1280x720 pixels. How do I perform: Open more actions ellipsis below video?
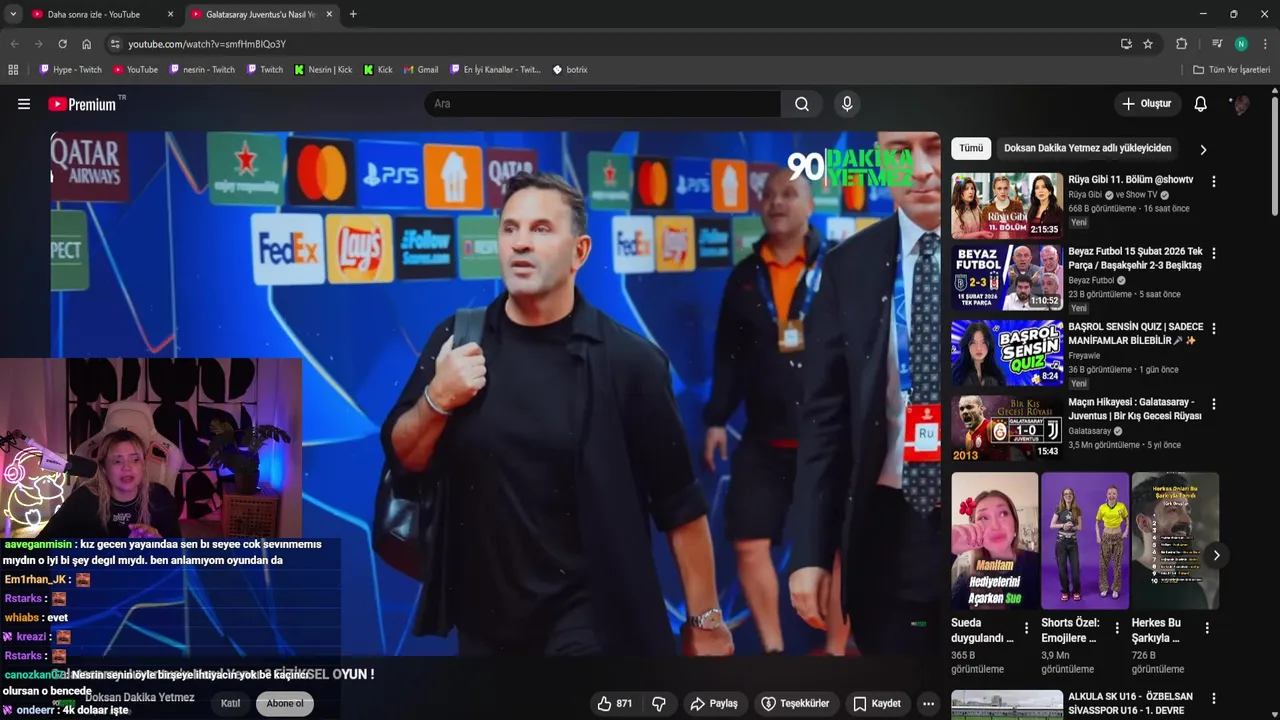pyautogui.click(x=928, y=703)
